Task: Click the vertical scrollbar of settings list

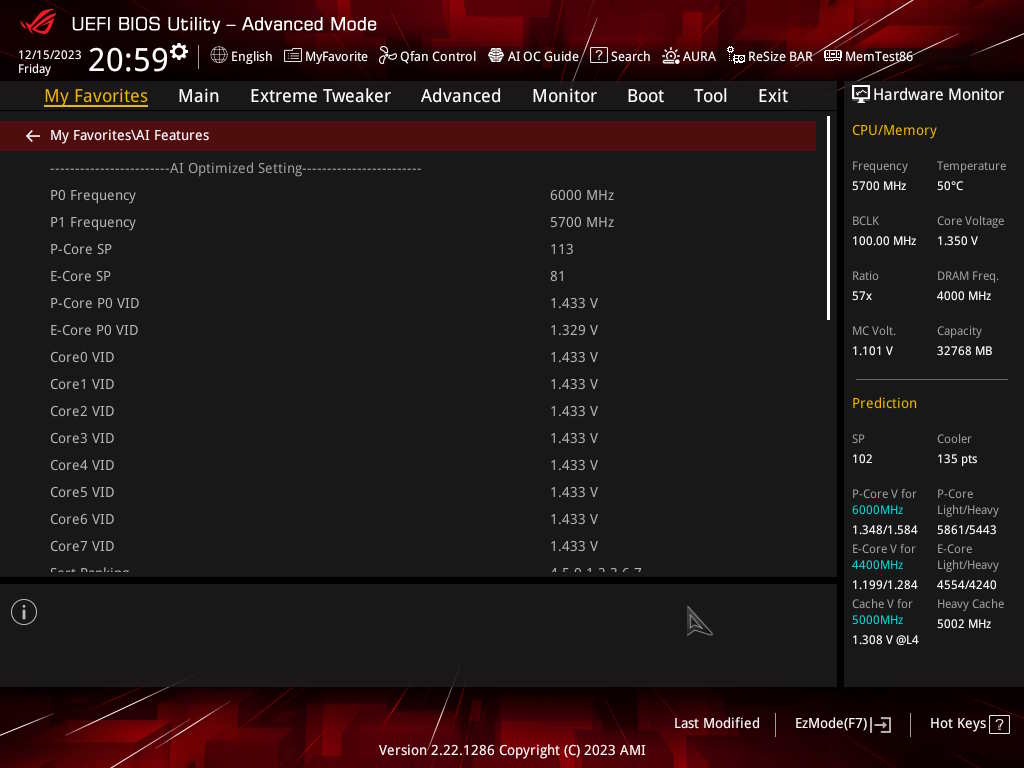Action: click(x=828, y=218)
